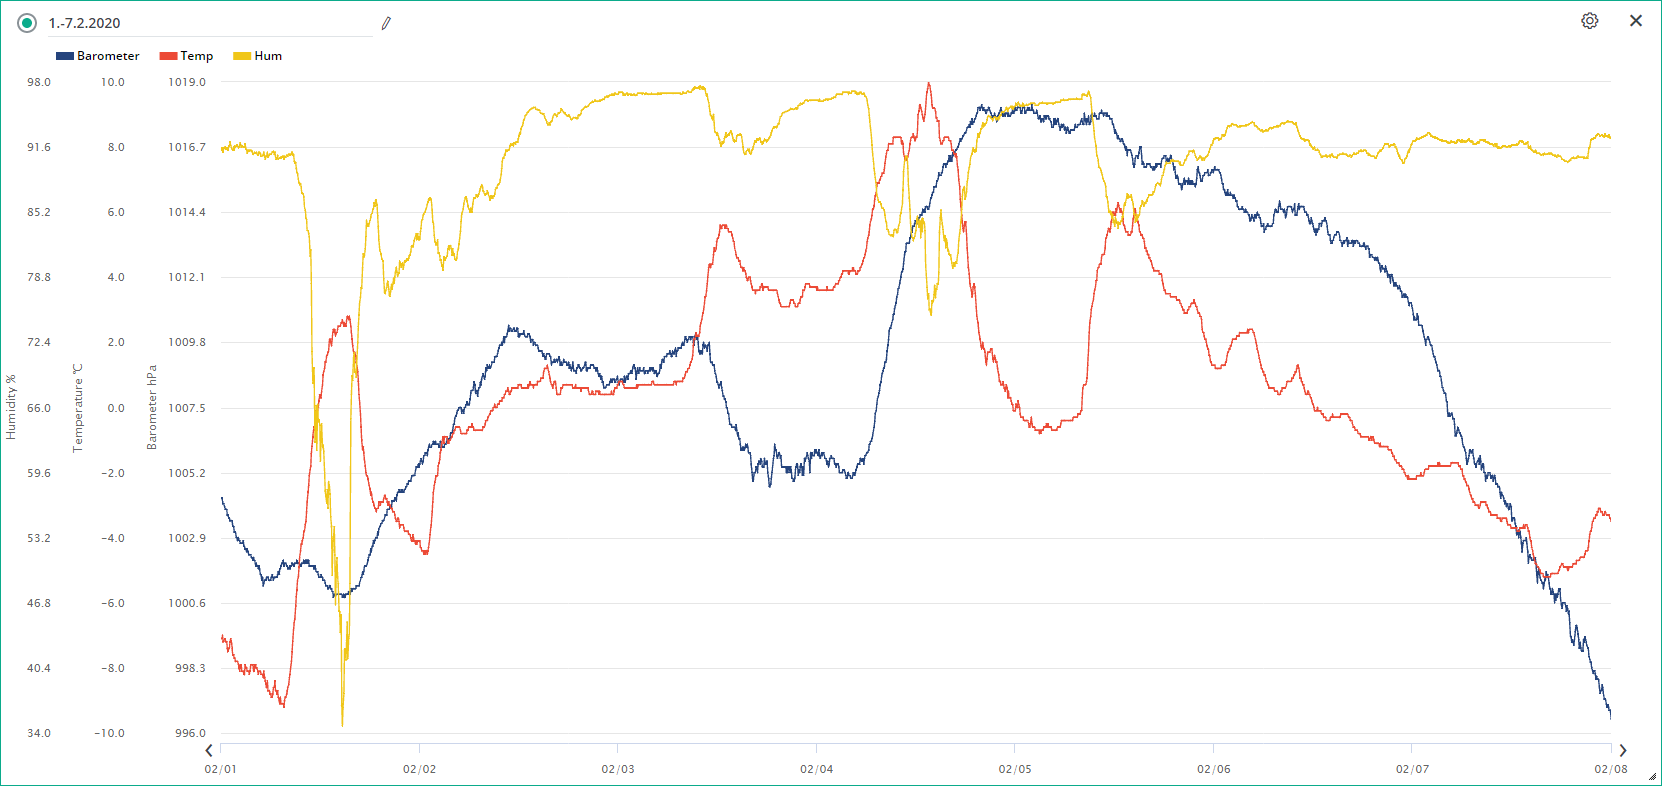
Task: Click the 02/04 date tick label
Action: click(x=816, y=769)
